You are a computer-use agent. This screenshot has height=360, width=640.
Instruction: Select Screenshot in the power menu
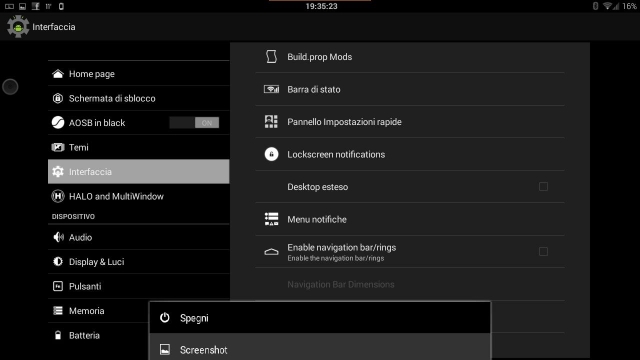(320, 347)
